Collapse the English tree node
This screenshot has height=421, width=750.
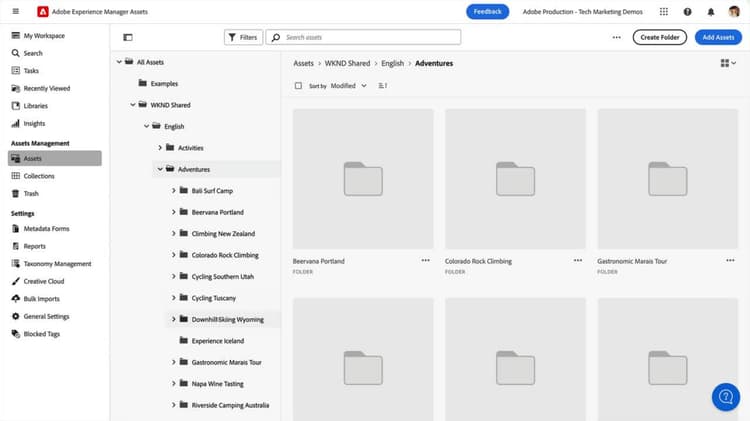146,126
